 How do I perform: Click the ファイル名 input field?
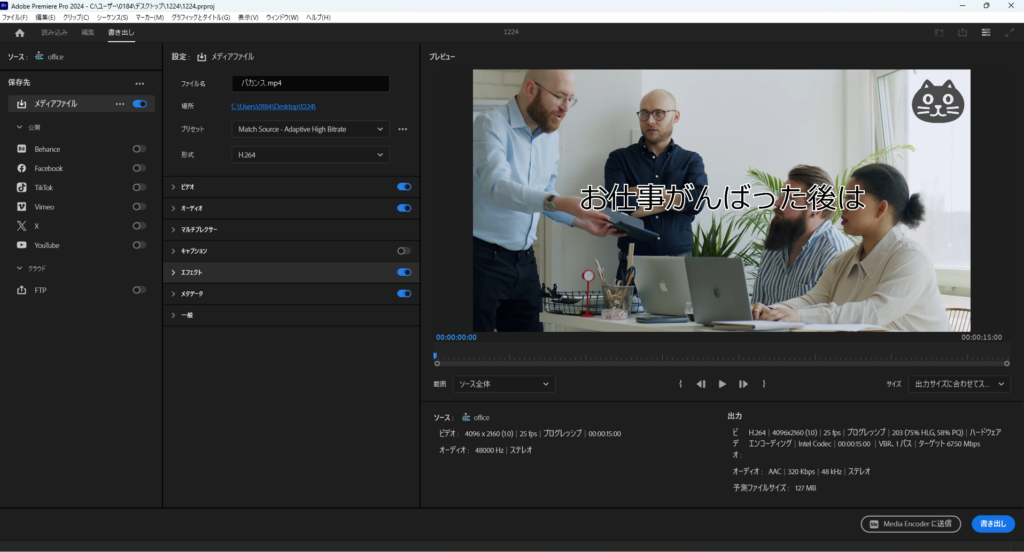tap(310, 84)
